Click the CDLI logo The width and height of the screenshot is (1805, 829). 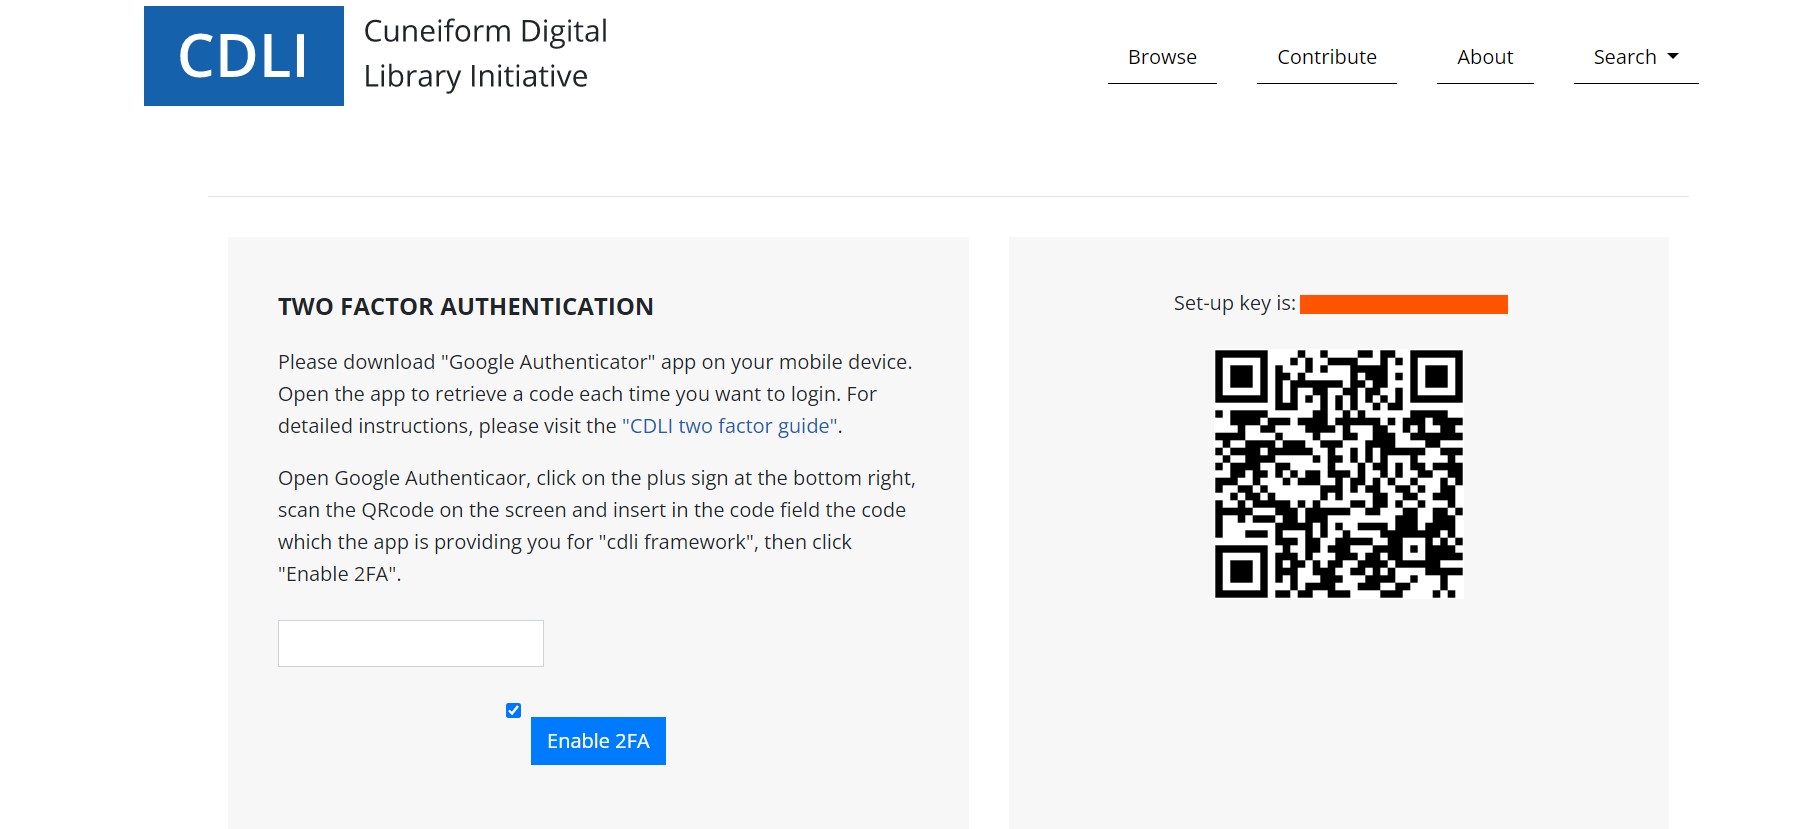coord(244,56)
